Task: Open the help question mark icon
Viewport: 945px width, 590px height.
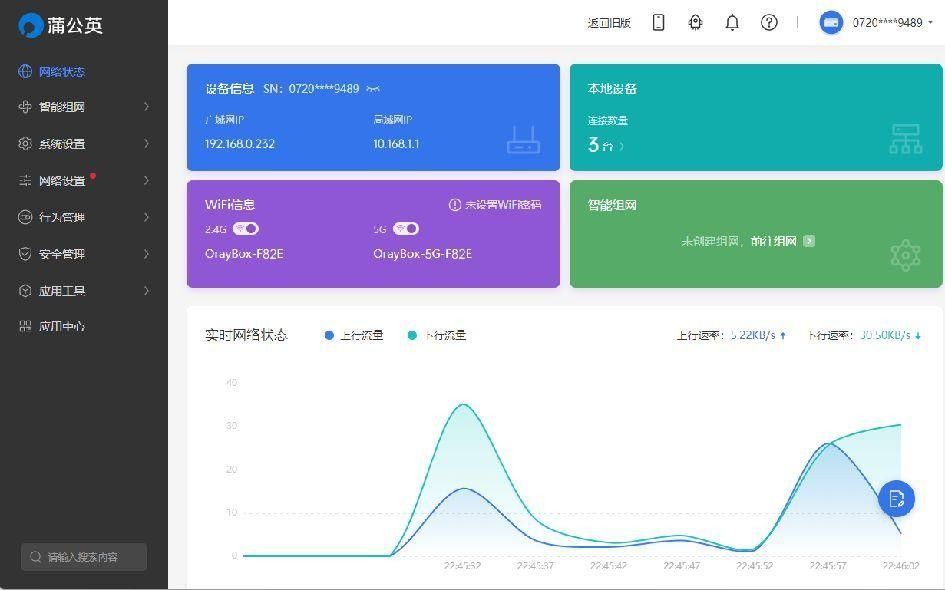Action: 768,22
